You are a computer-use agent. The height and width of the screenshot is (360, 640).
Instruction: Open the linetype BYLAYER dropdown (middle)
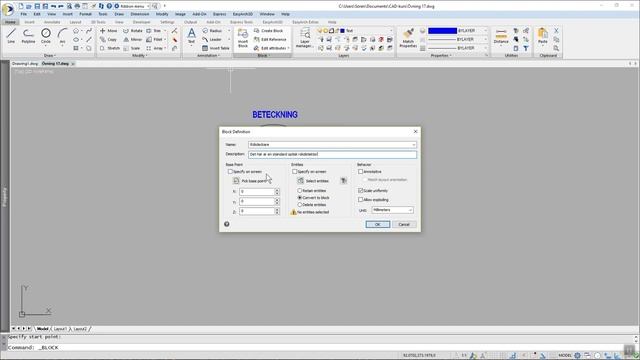pos(485,40)
